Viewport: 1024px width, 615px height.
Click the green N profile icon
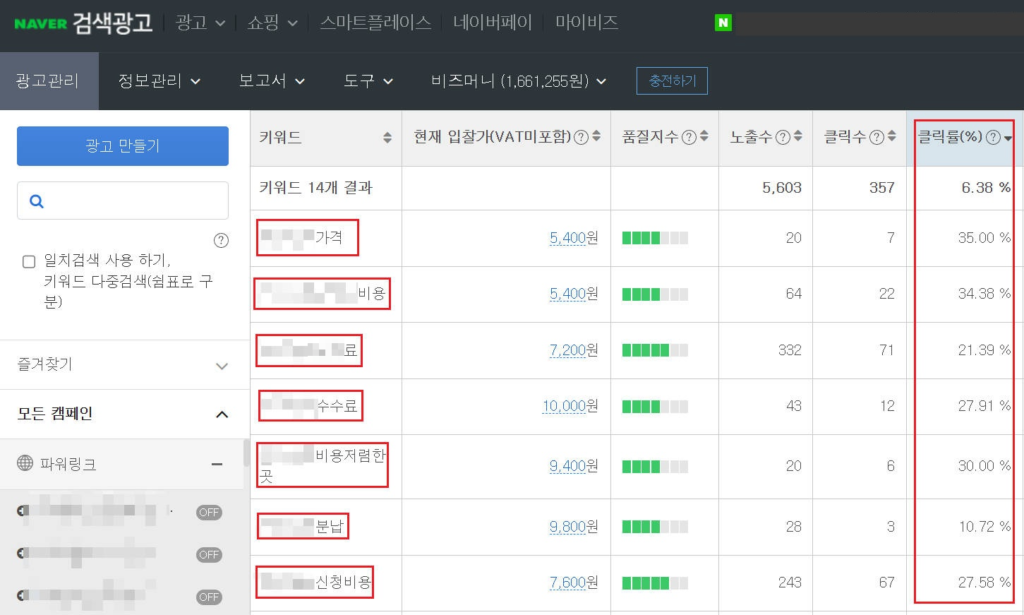pos(723,23)
